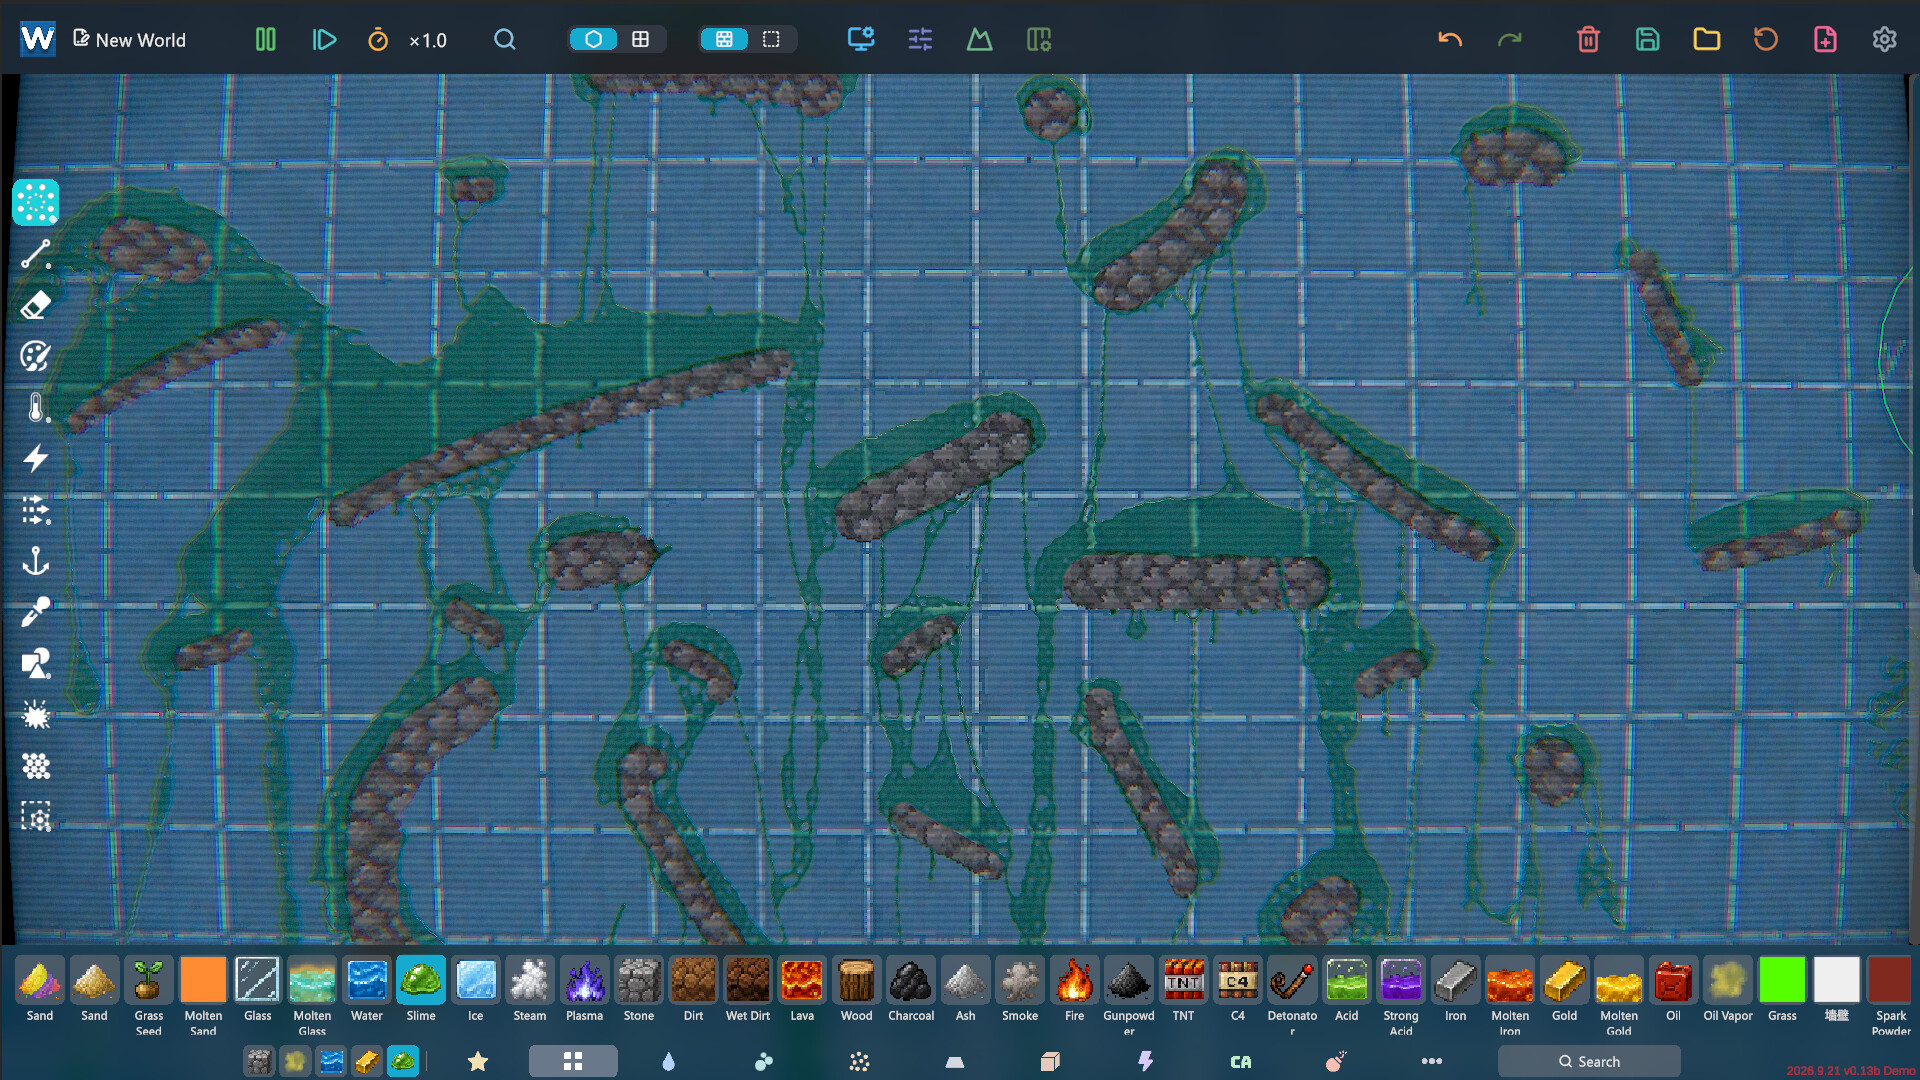Enable the hexagon view mode toggle

(594, 39)
